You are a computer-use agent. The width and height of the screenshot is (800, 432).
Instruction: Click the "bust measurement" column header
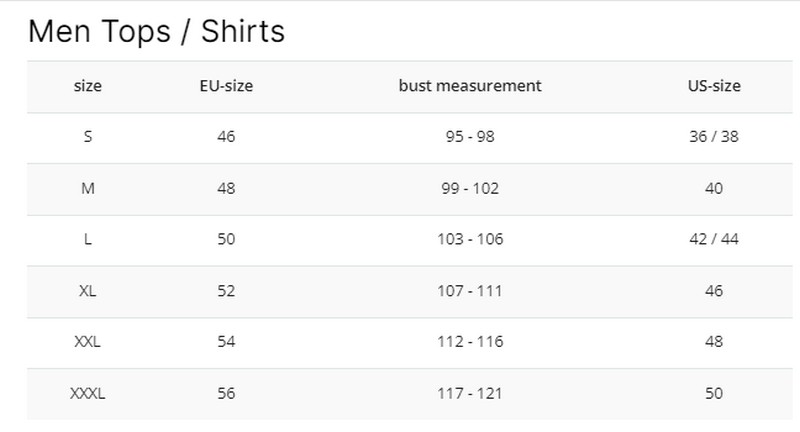(x=469, y=86)
